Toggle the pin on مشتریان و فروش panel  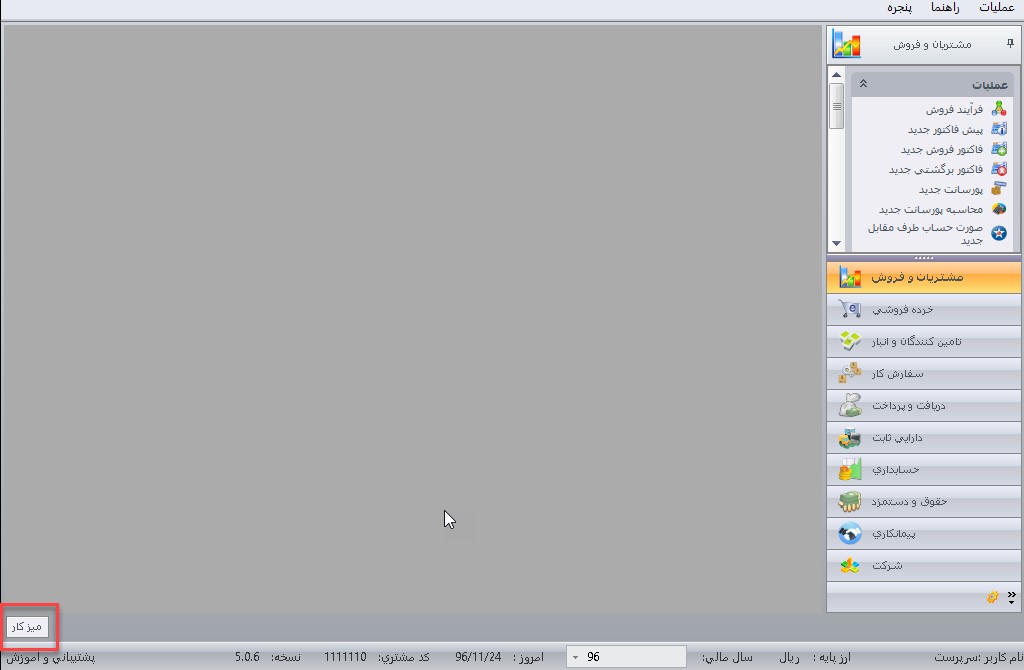point(1010,44)
